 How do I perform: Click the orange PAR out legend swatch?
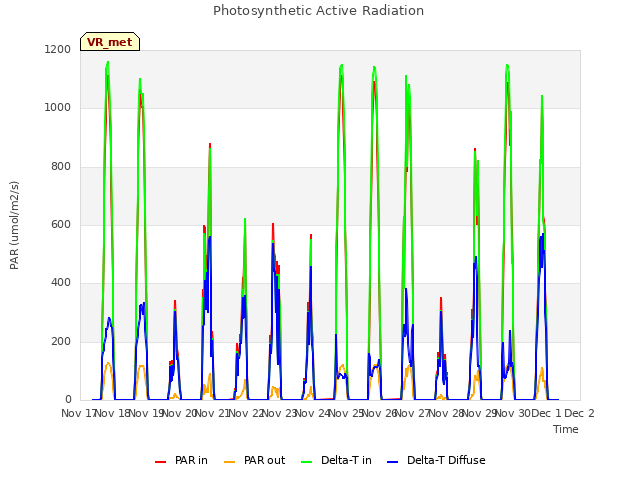pyautogui.click(x=230, y=462)
